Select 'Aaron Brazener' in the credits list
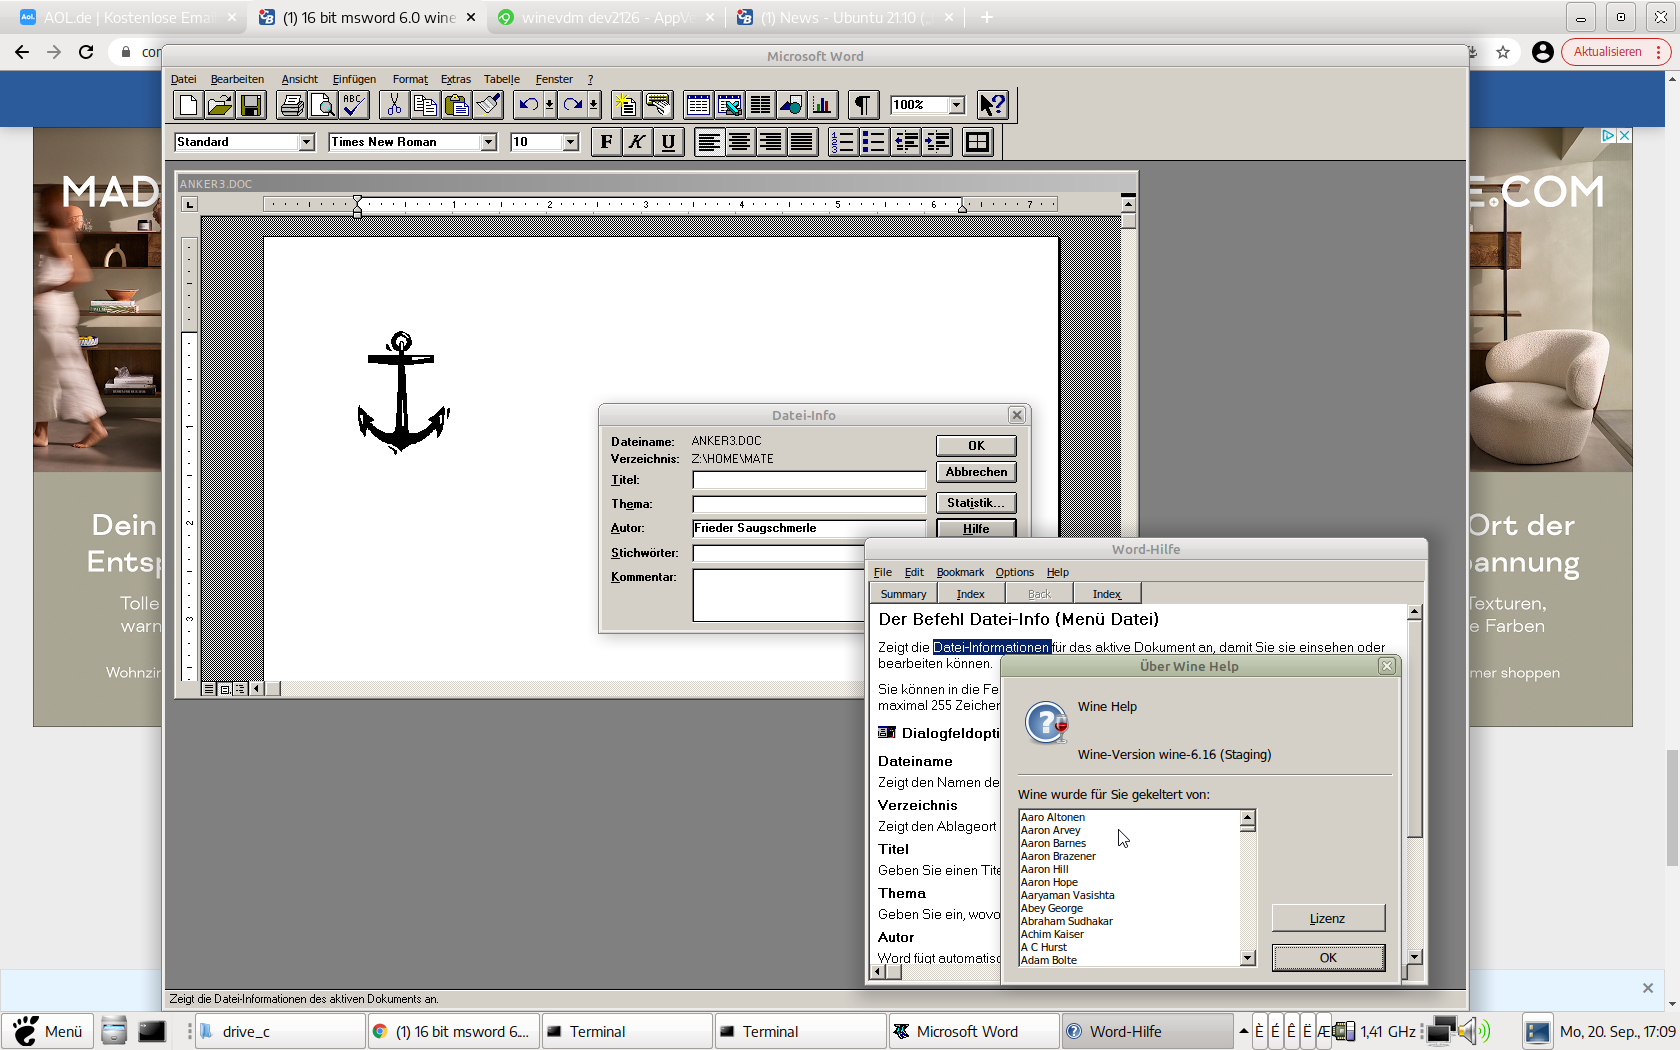 click(1058, 856)
